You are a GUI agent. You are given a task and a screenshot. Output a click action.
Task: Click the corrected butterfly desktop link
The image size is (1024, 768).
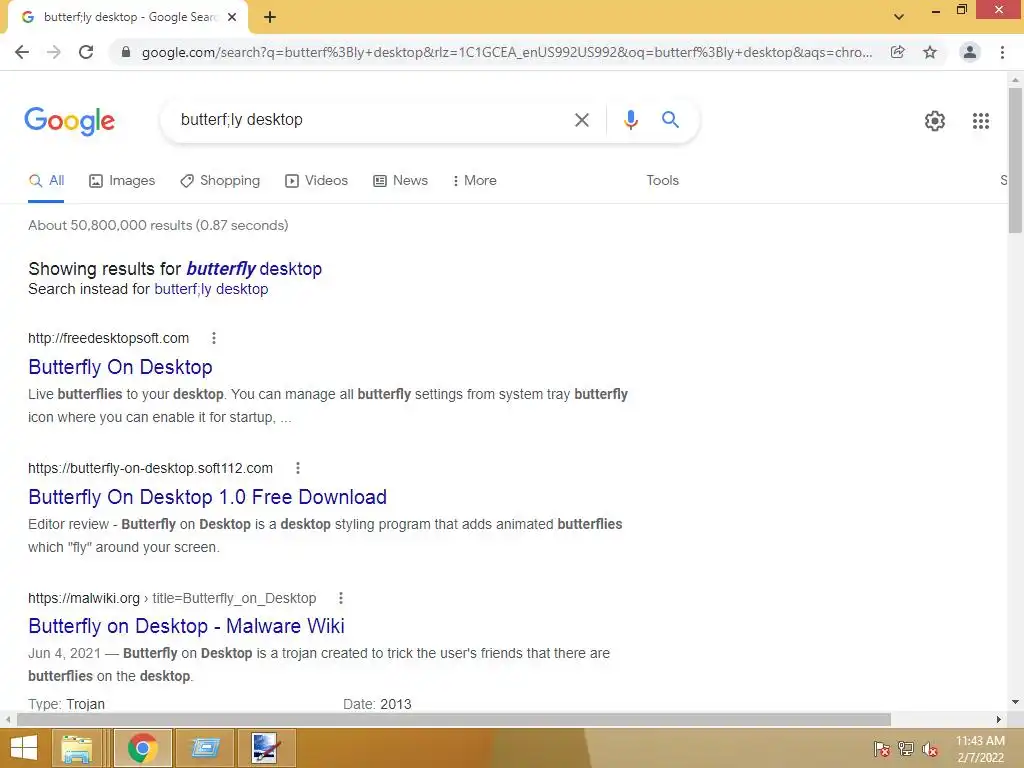coord(254,269)
